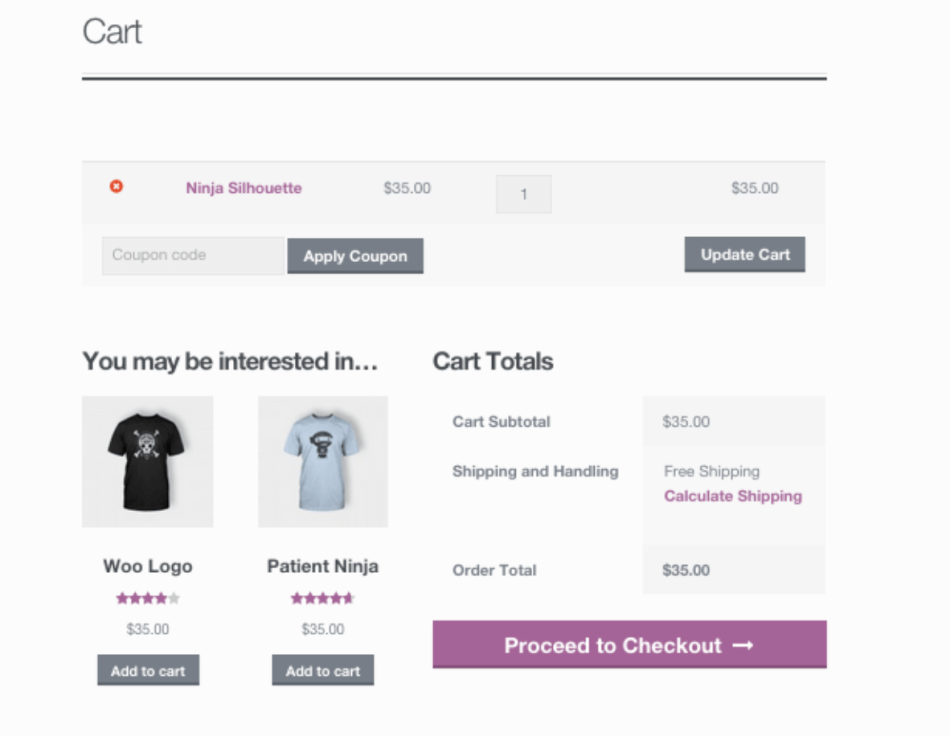
Task: Remove Ninja Silhouette with red X icon
Action: point(116,187)
